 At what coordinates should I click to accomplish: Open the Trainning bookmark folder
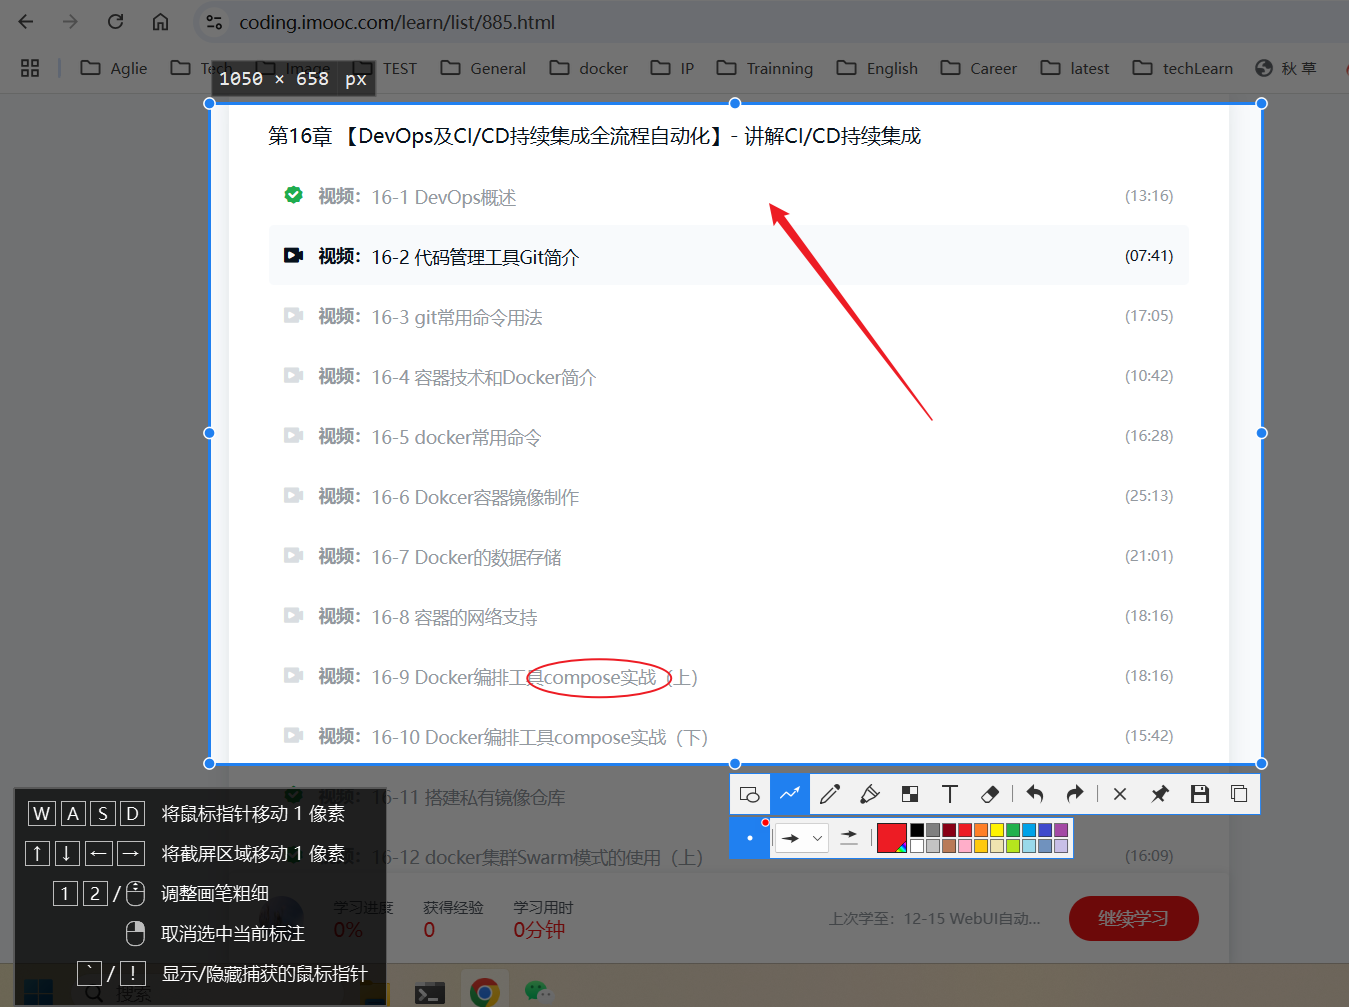pos(765,68)
